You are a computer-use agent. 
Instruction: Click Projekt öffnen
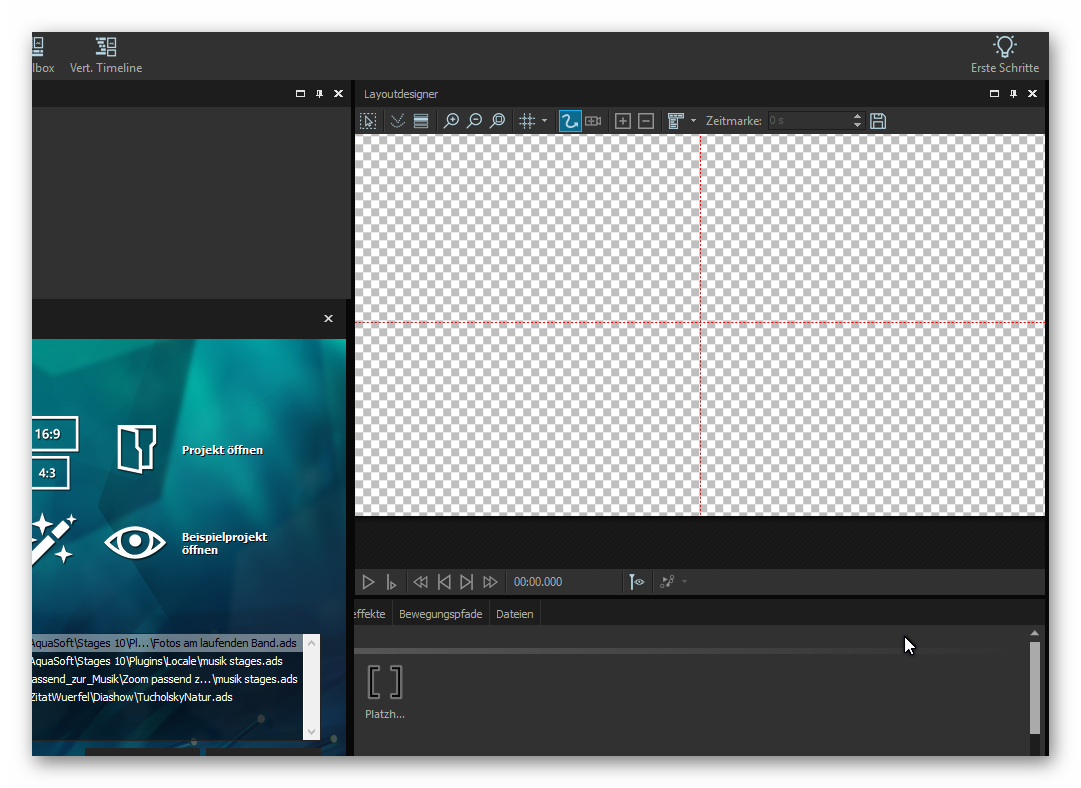(222, 450)
